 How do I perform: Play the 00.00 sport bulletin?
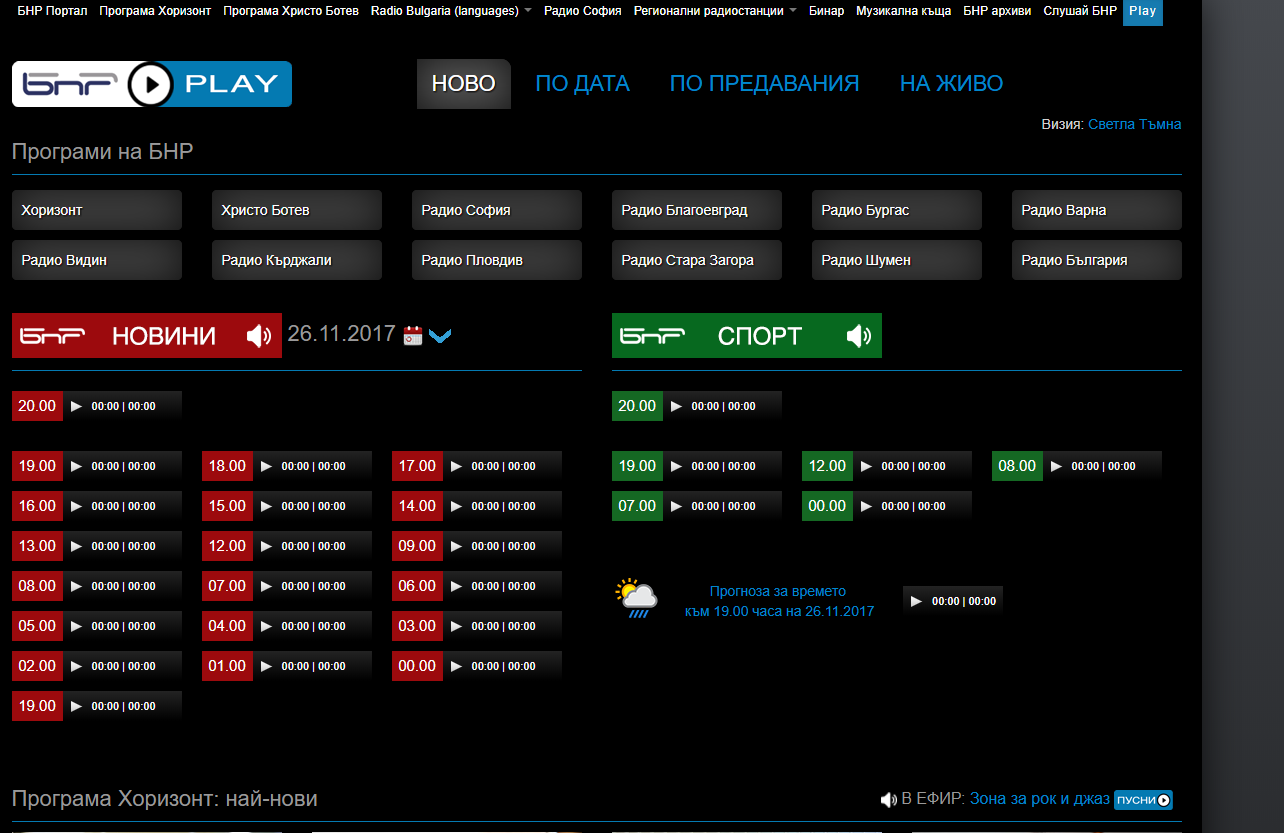click(866, 506)
